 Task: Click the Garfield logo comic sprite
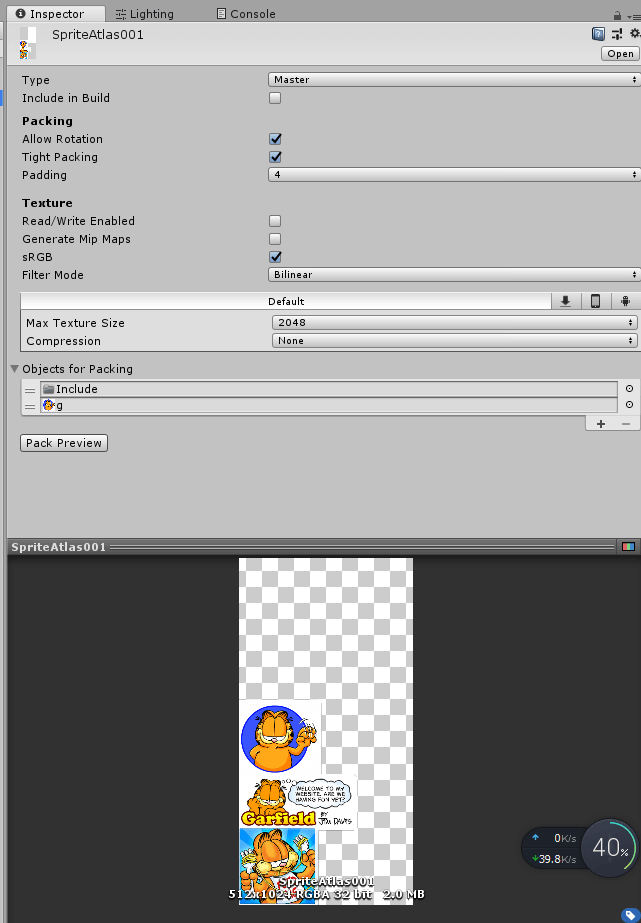(x=297, y=802)
